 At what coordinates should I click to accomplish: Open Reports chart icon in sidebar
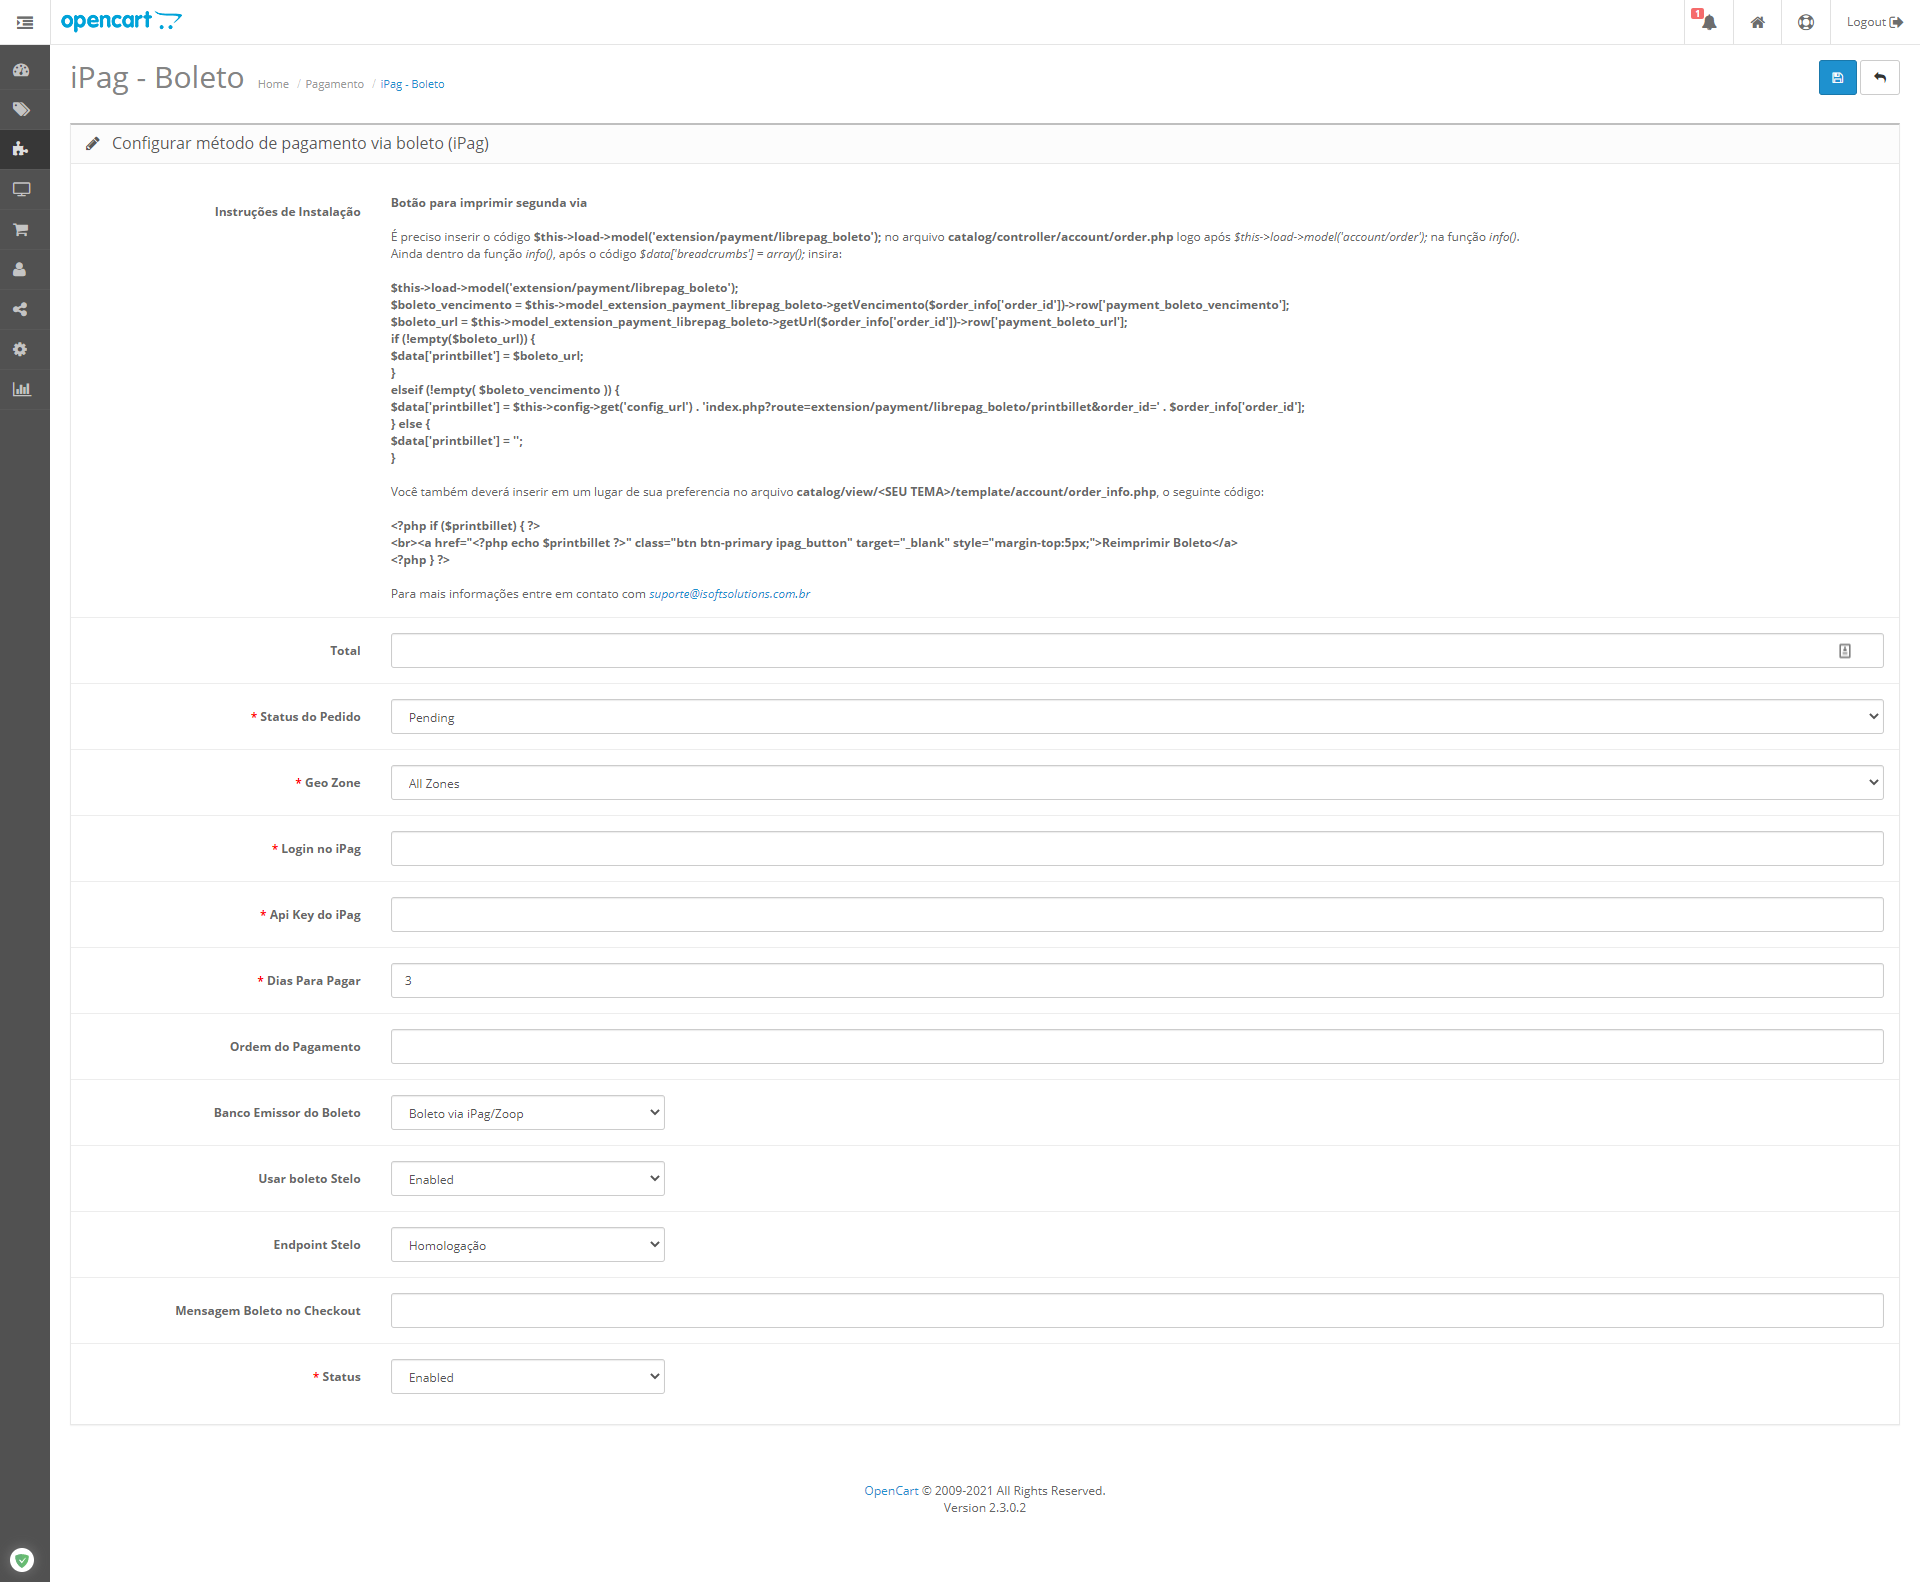[21, 390]
